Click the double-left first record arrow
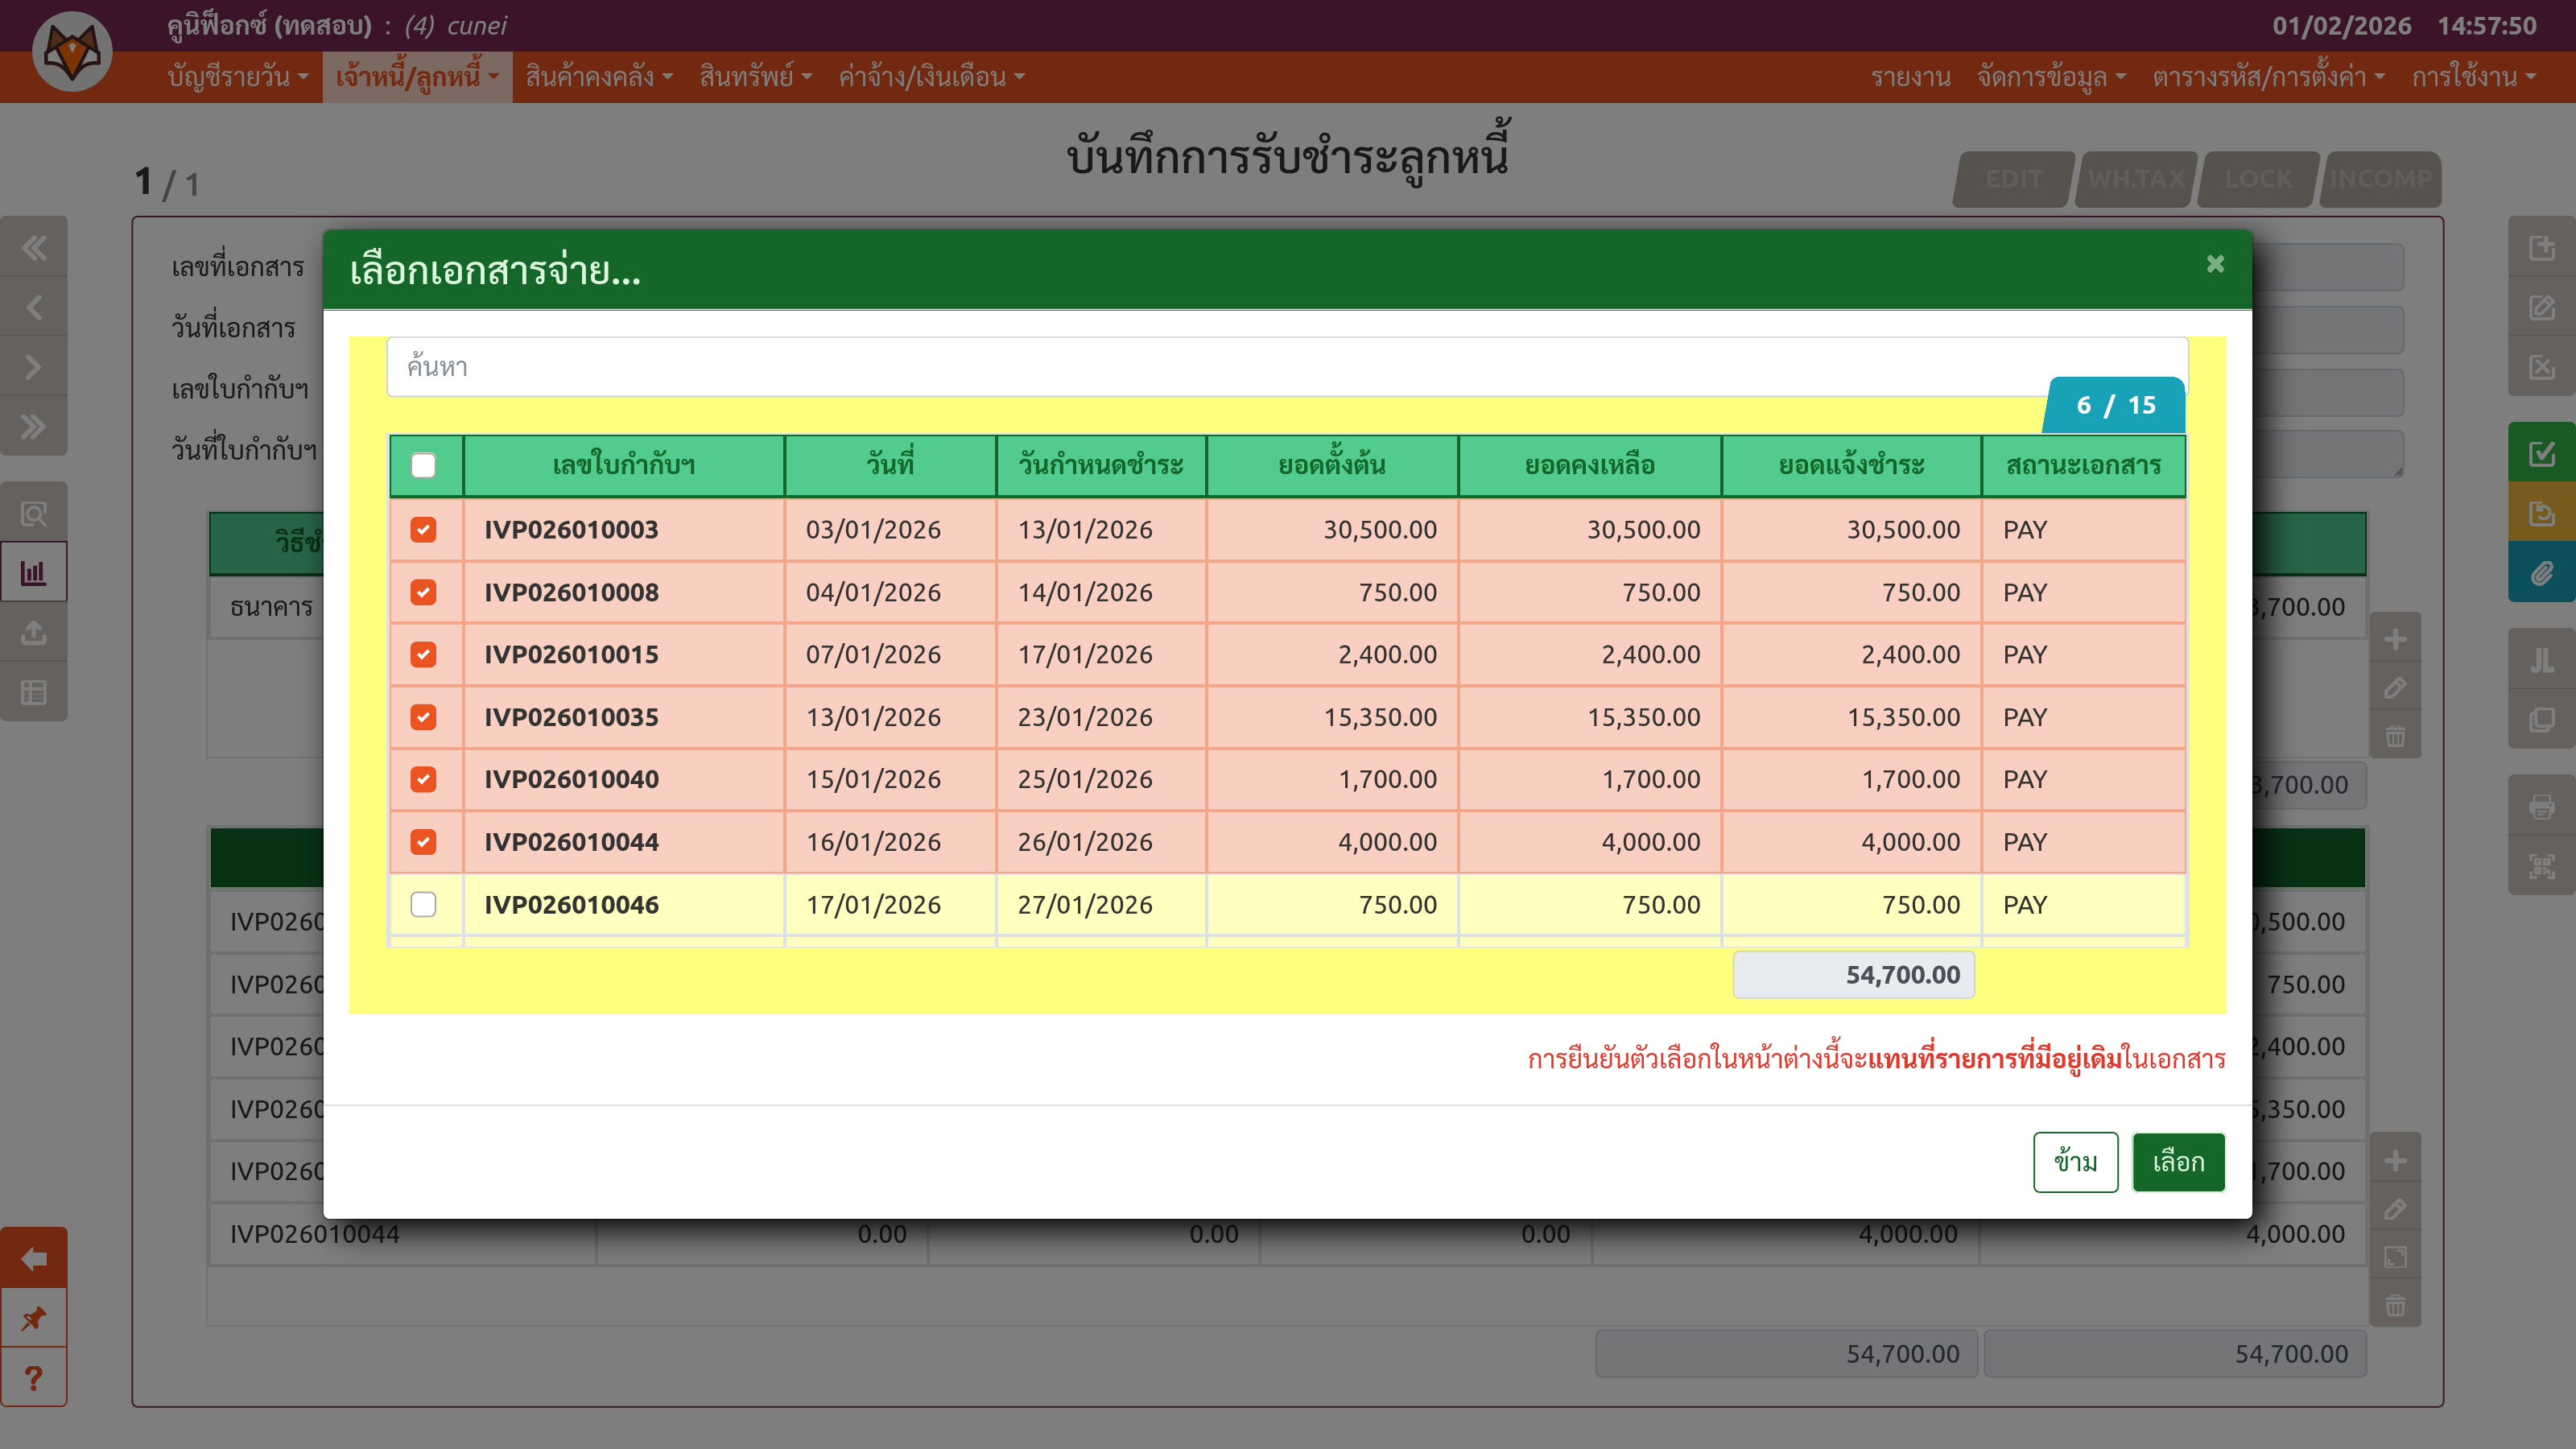Screen dimensions: 2576x1449 [34, 247]
